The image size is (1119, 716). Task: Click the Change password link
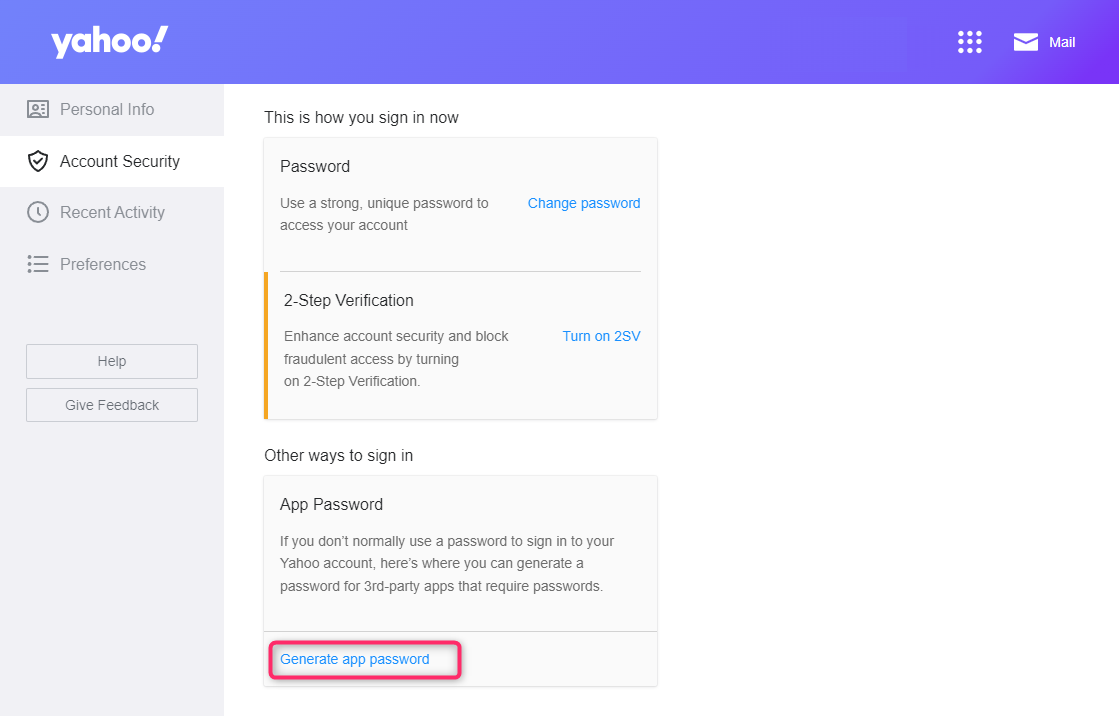click(584, 203)
